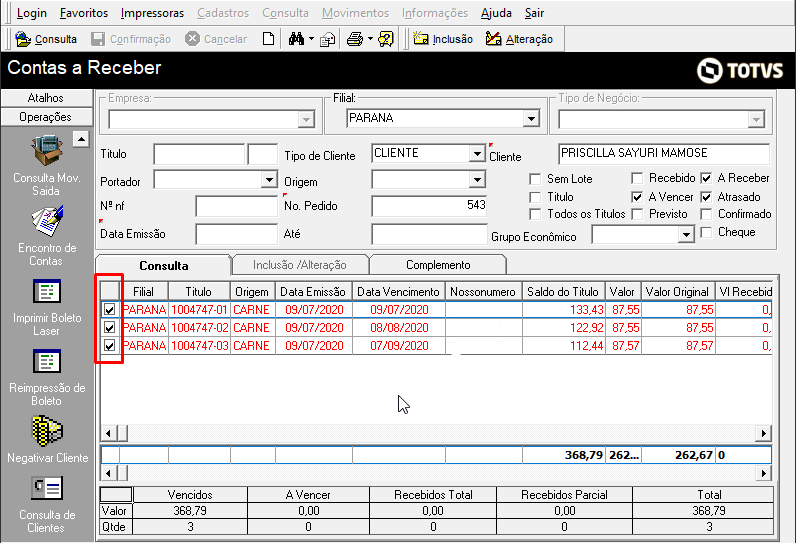Switch to the Consulta tab
796x543 pixels.
[x=163, y=265]
